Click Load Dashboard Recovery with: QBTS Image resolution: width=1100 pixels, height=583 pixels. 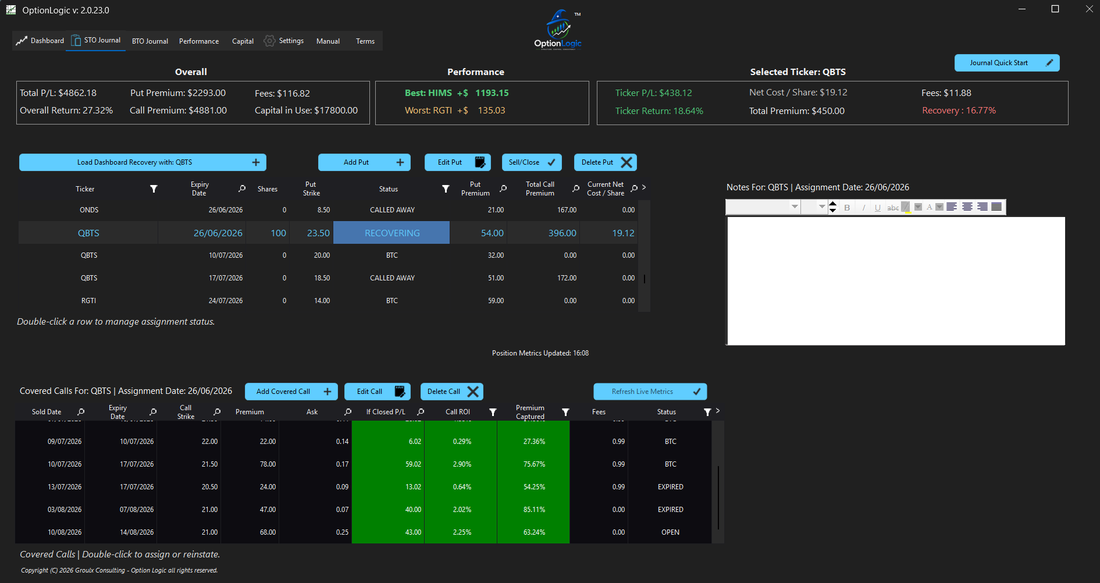pos(142,162)
